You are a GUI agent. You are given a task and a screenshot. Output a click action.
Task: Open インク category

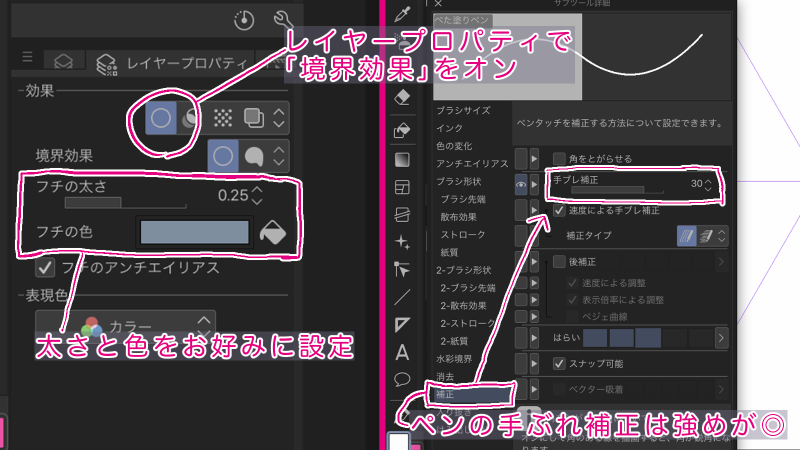point(449,128)
